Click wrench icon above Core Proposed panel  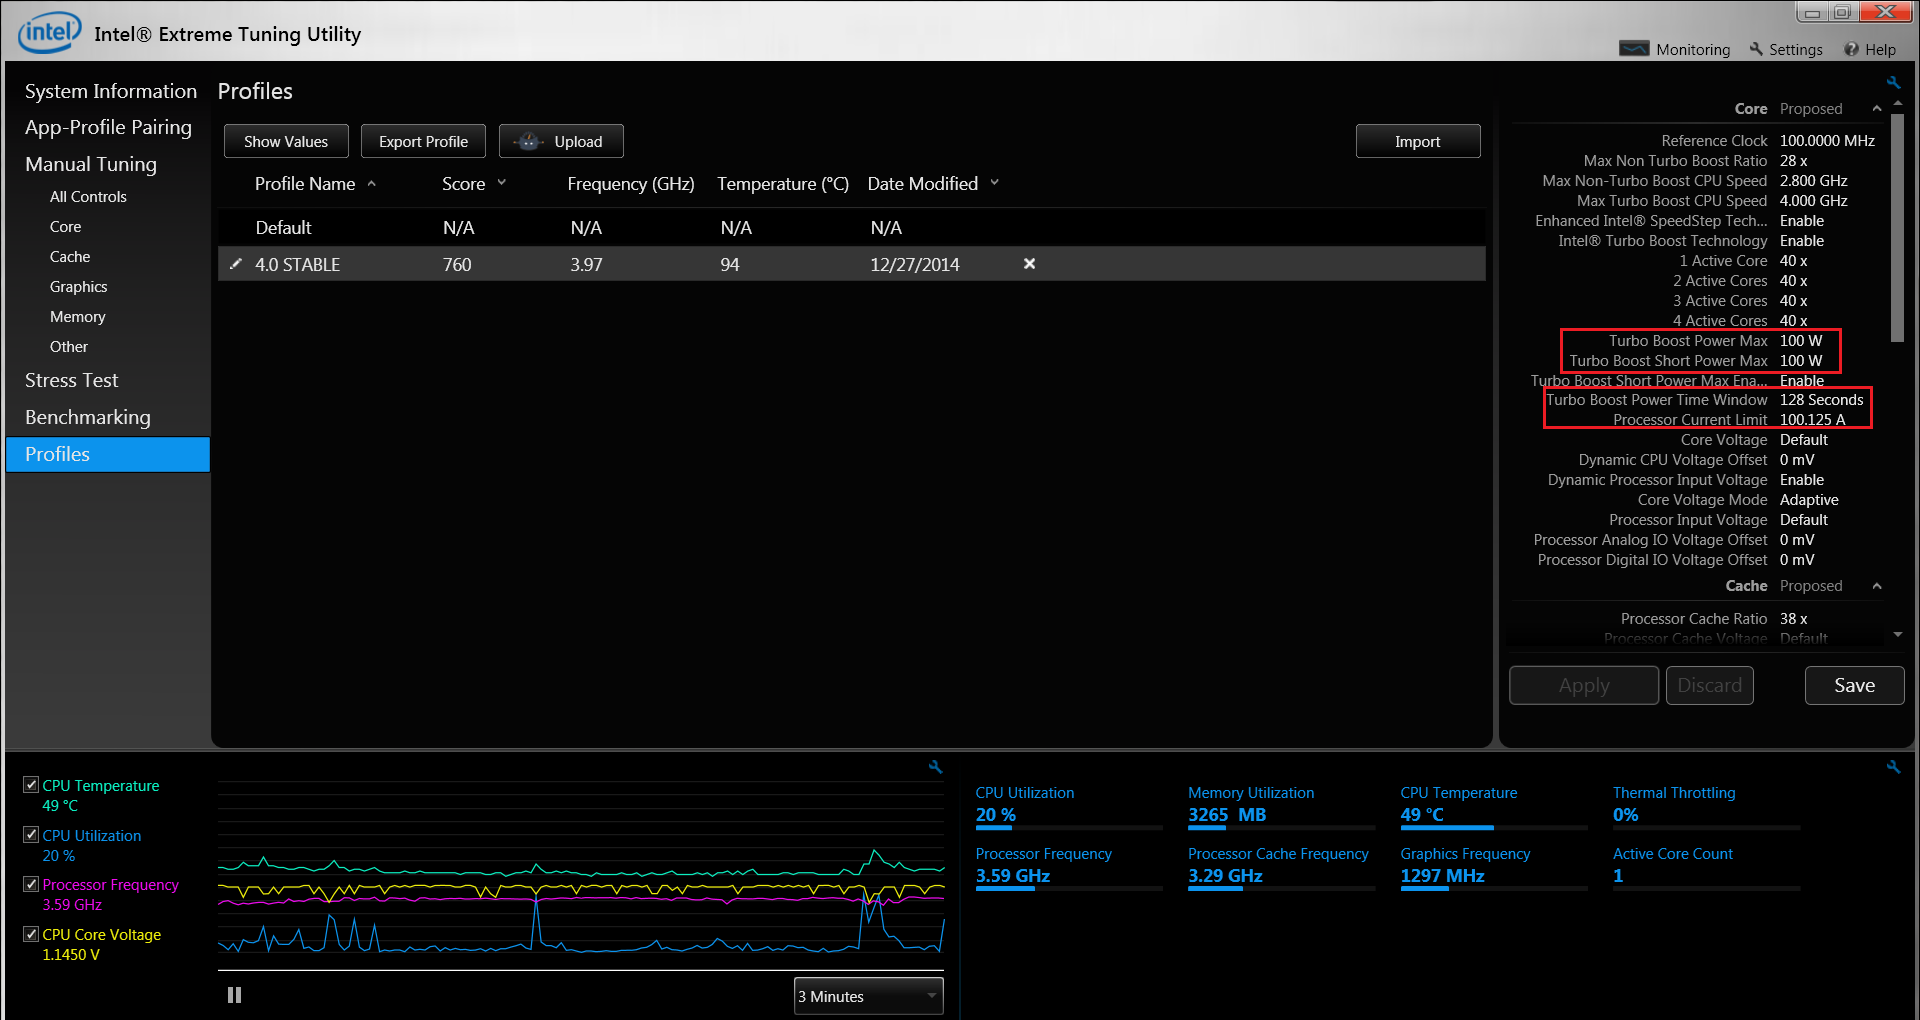(x=1893, y=82)
